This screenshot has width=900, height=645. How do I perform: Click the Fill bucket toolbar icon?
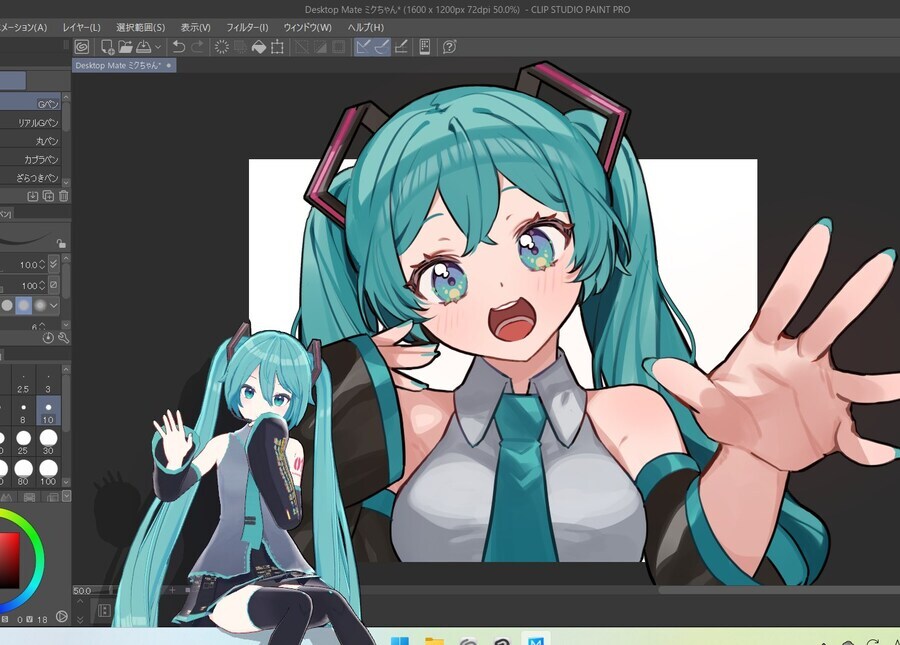pos(259,47)
